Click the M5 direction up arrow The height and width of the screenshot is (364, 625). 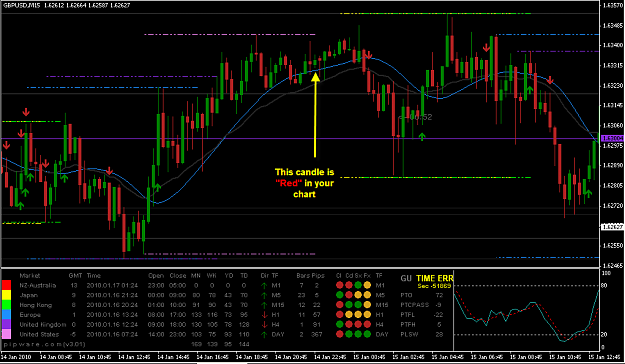click(x=264, y=295)
